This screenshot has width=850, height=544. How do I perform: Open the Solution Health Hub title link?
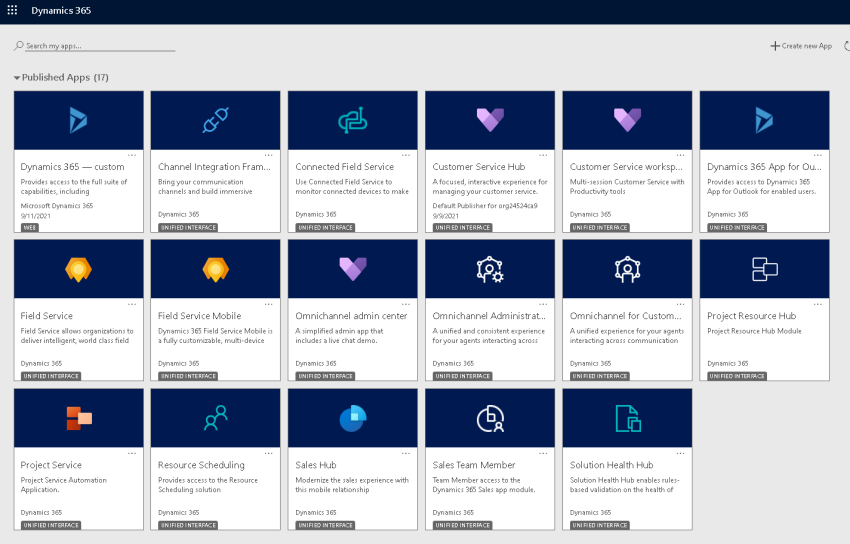[611, 465]
